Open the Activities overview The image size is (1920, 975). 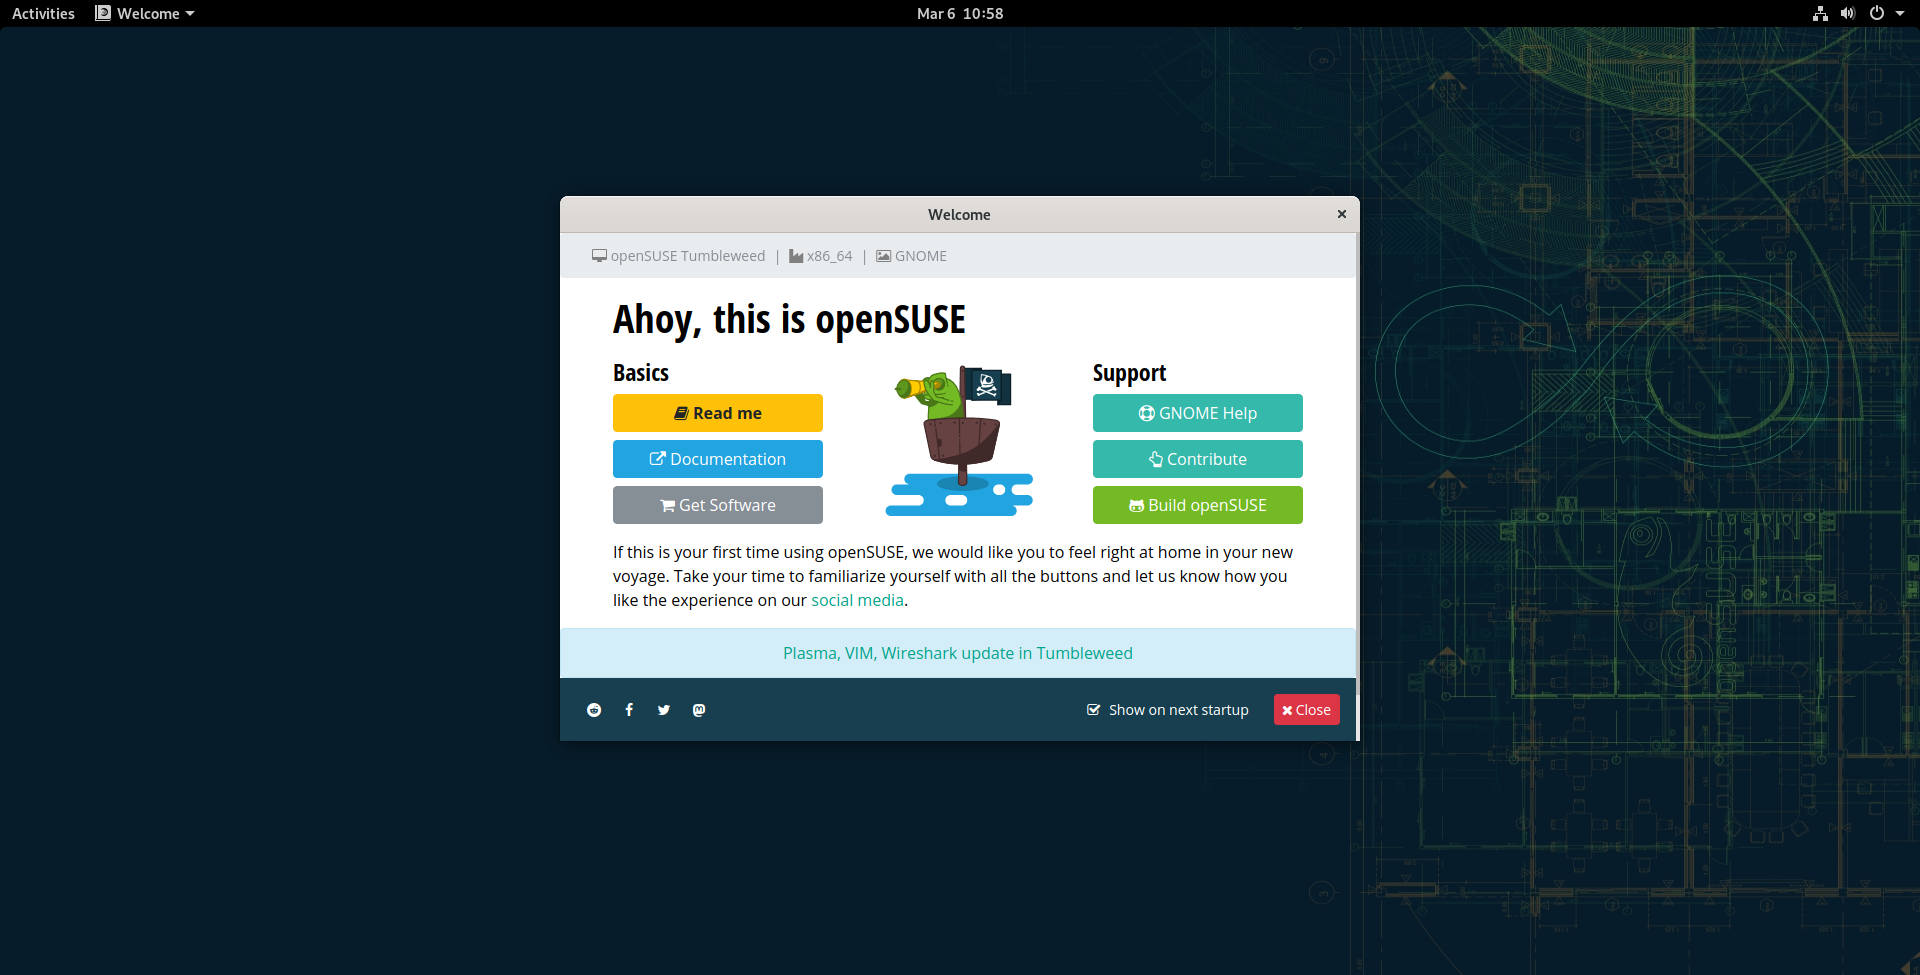[x=43, y=13]
